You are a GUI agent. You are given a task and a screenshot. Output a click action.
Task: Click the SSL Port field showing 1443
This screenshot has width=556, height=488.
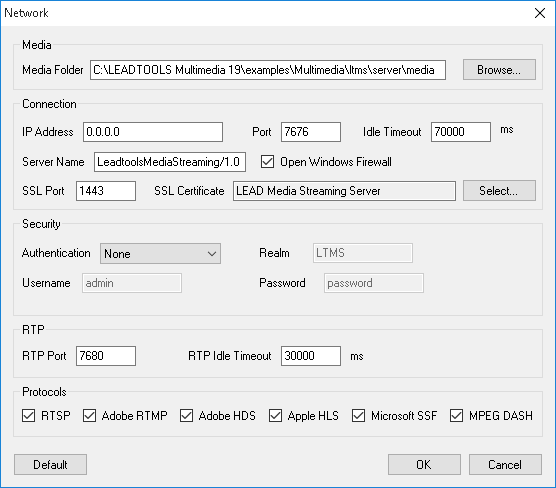[x=106, y=191]
